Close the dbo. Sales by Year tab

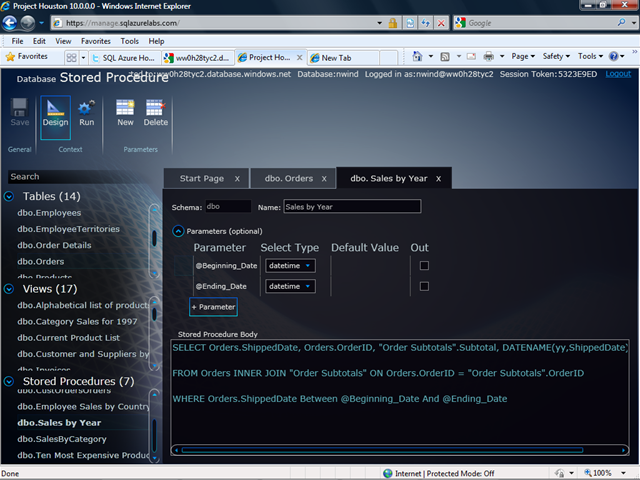point(438,179)
